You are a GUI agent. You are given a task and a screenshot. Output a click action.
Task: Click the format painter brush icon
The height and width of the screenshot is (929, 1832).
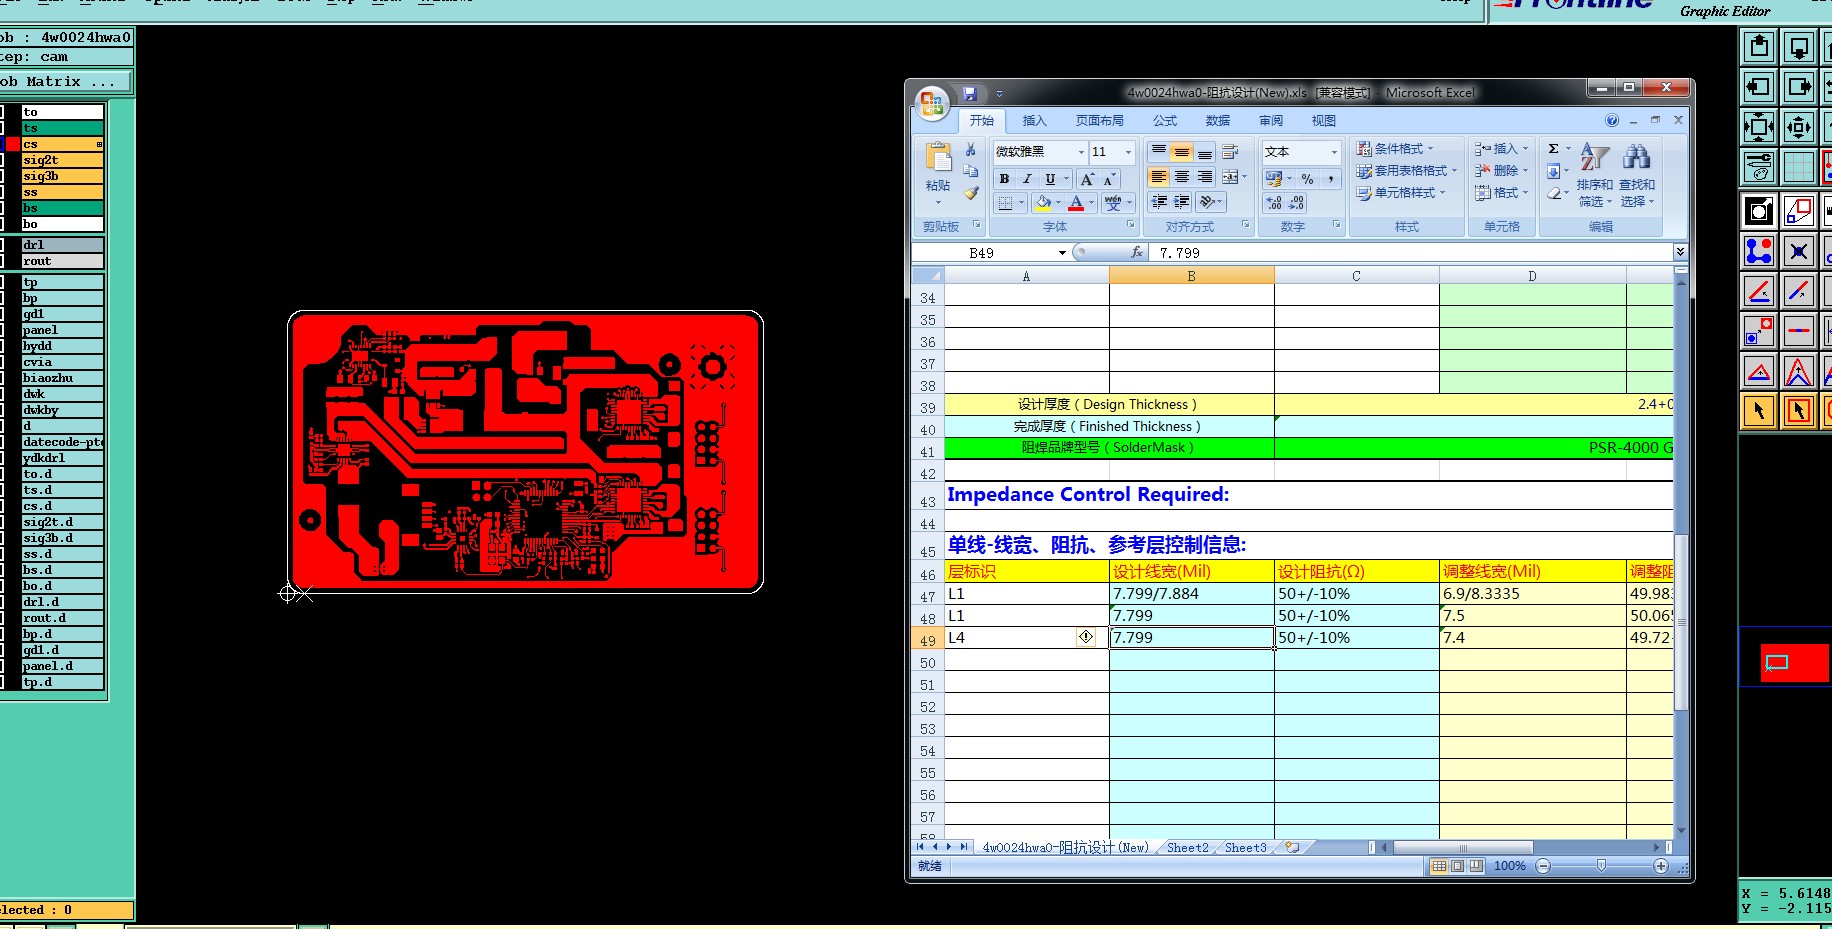coord(970,193)
